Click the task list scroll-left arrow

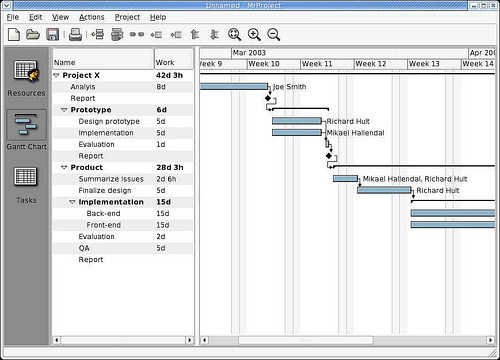pyautogui.click(x=57, y=340)
